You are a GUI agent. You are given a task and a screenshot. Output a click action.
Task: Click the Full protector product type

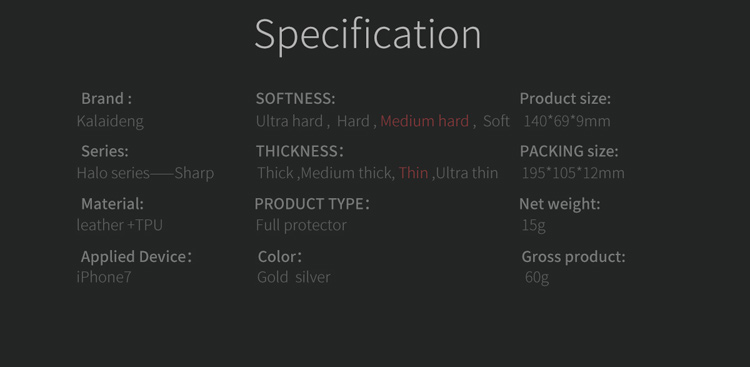301,225
